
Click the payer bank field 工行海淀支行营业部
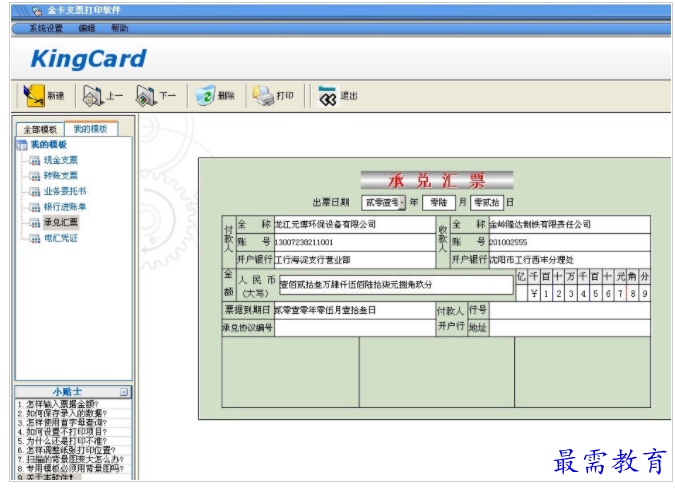point(354,260)
